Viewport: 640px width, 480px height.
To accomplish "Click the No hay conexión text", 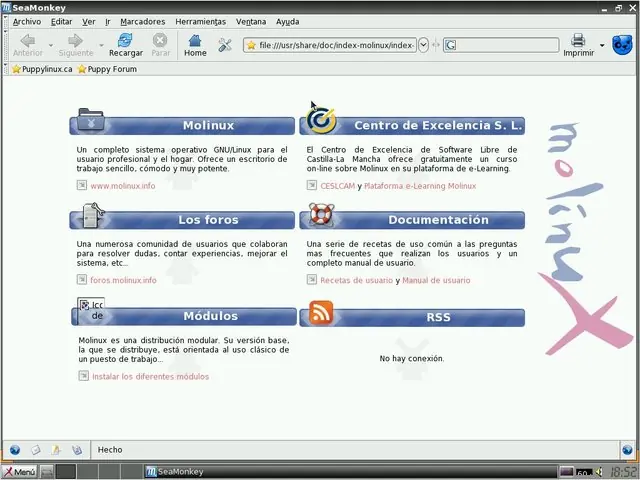I will [x=412, y=358].
